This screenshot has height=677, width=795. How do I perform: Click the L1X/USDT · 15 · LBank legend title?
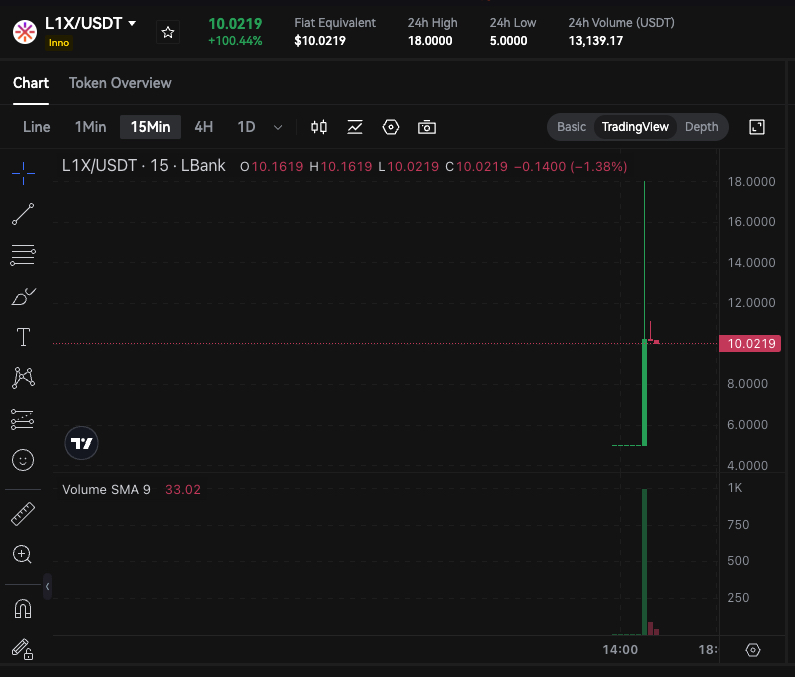143,166
